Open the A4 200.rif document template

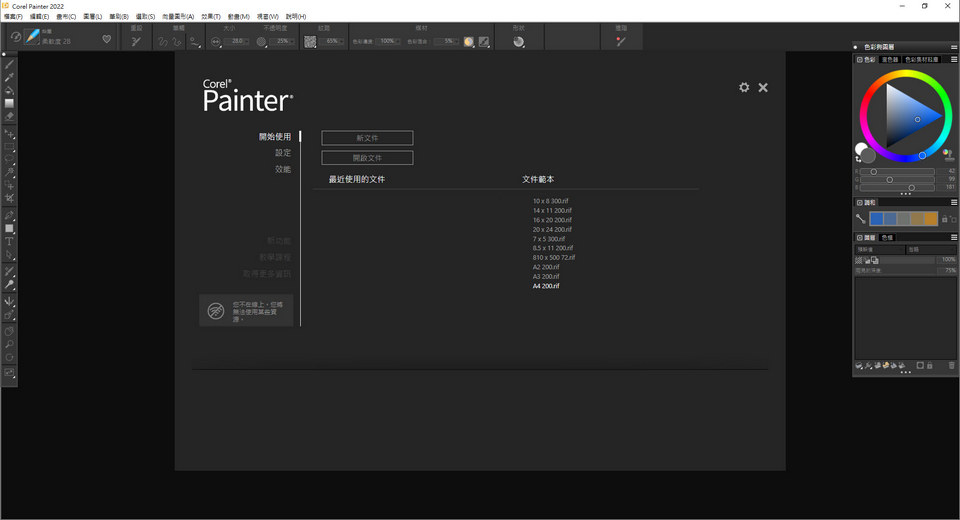546,286
